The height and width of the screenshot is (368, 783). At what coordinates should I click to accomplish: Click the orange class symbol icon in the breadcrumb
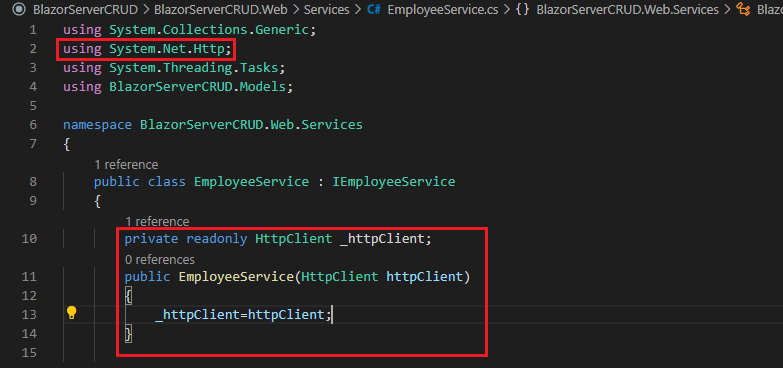coord(744,9)
